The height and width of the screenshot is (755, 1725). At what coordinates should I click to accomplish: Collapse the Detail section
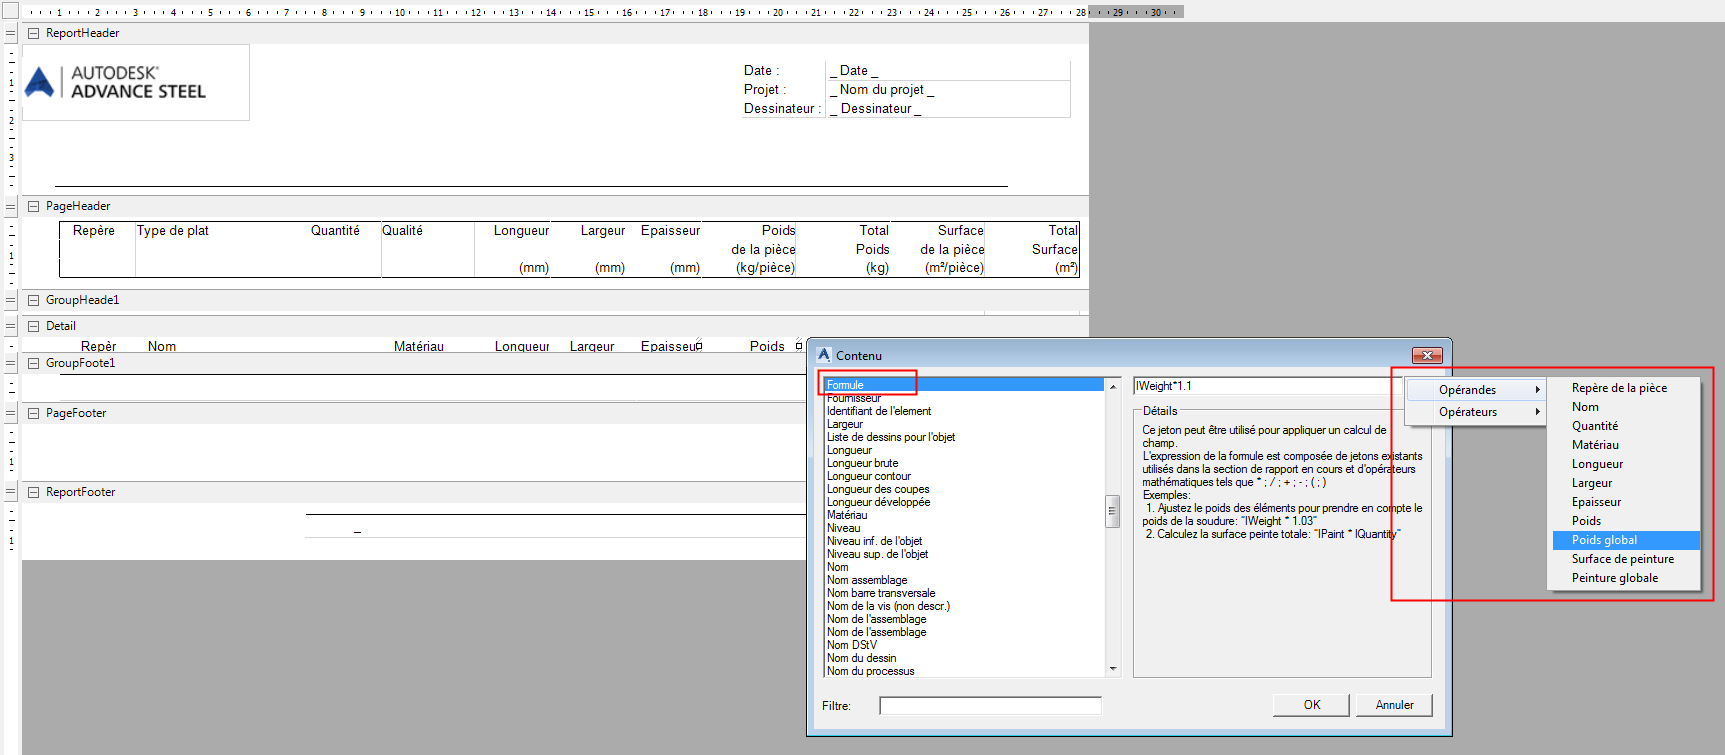pos(33,326)
